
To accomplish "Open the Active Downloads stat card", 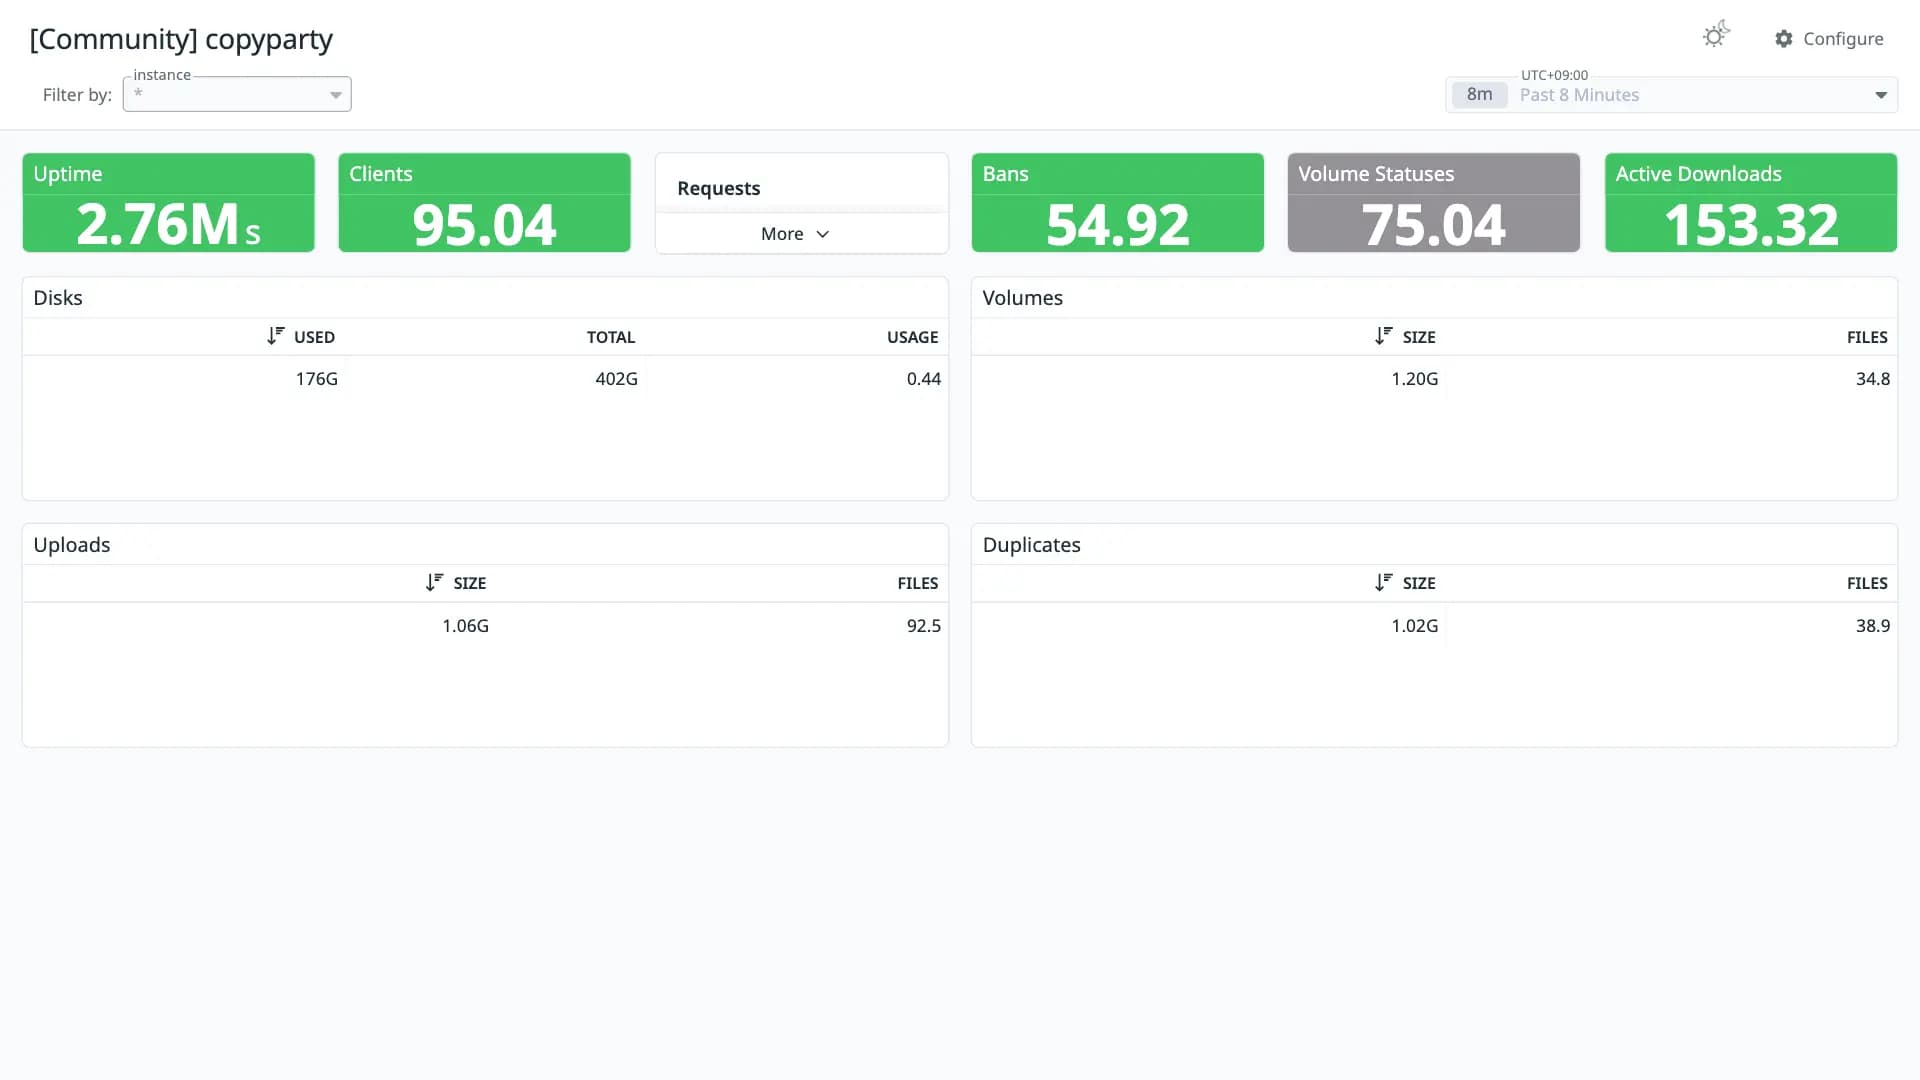I will point(1750,202).
